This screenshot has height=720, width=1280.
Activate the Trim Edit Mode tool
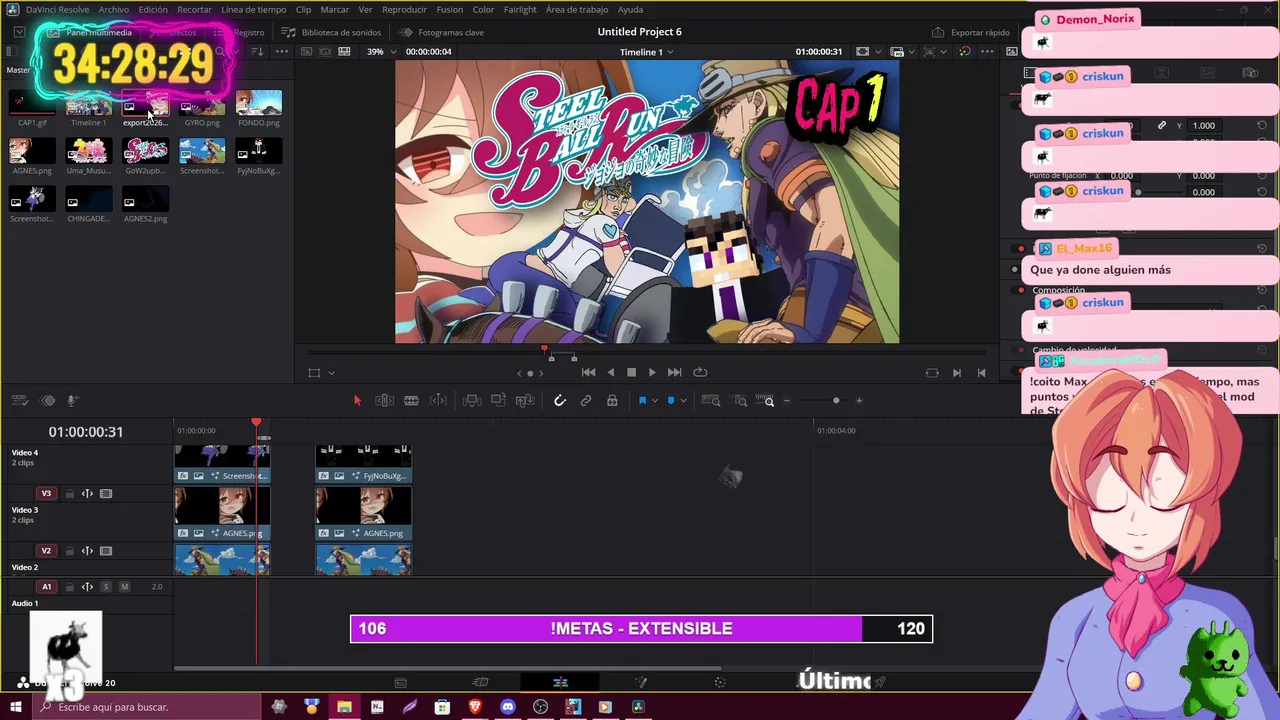pos(384,401)
